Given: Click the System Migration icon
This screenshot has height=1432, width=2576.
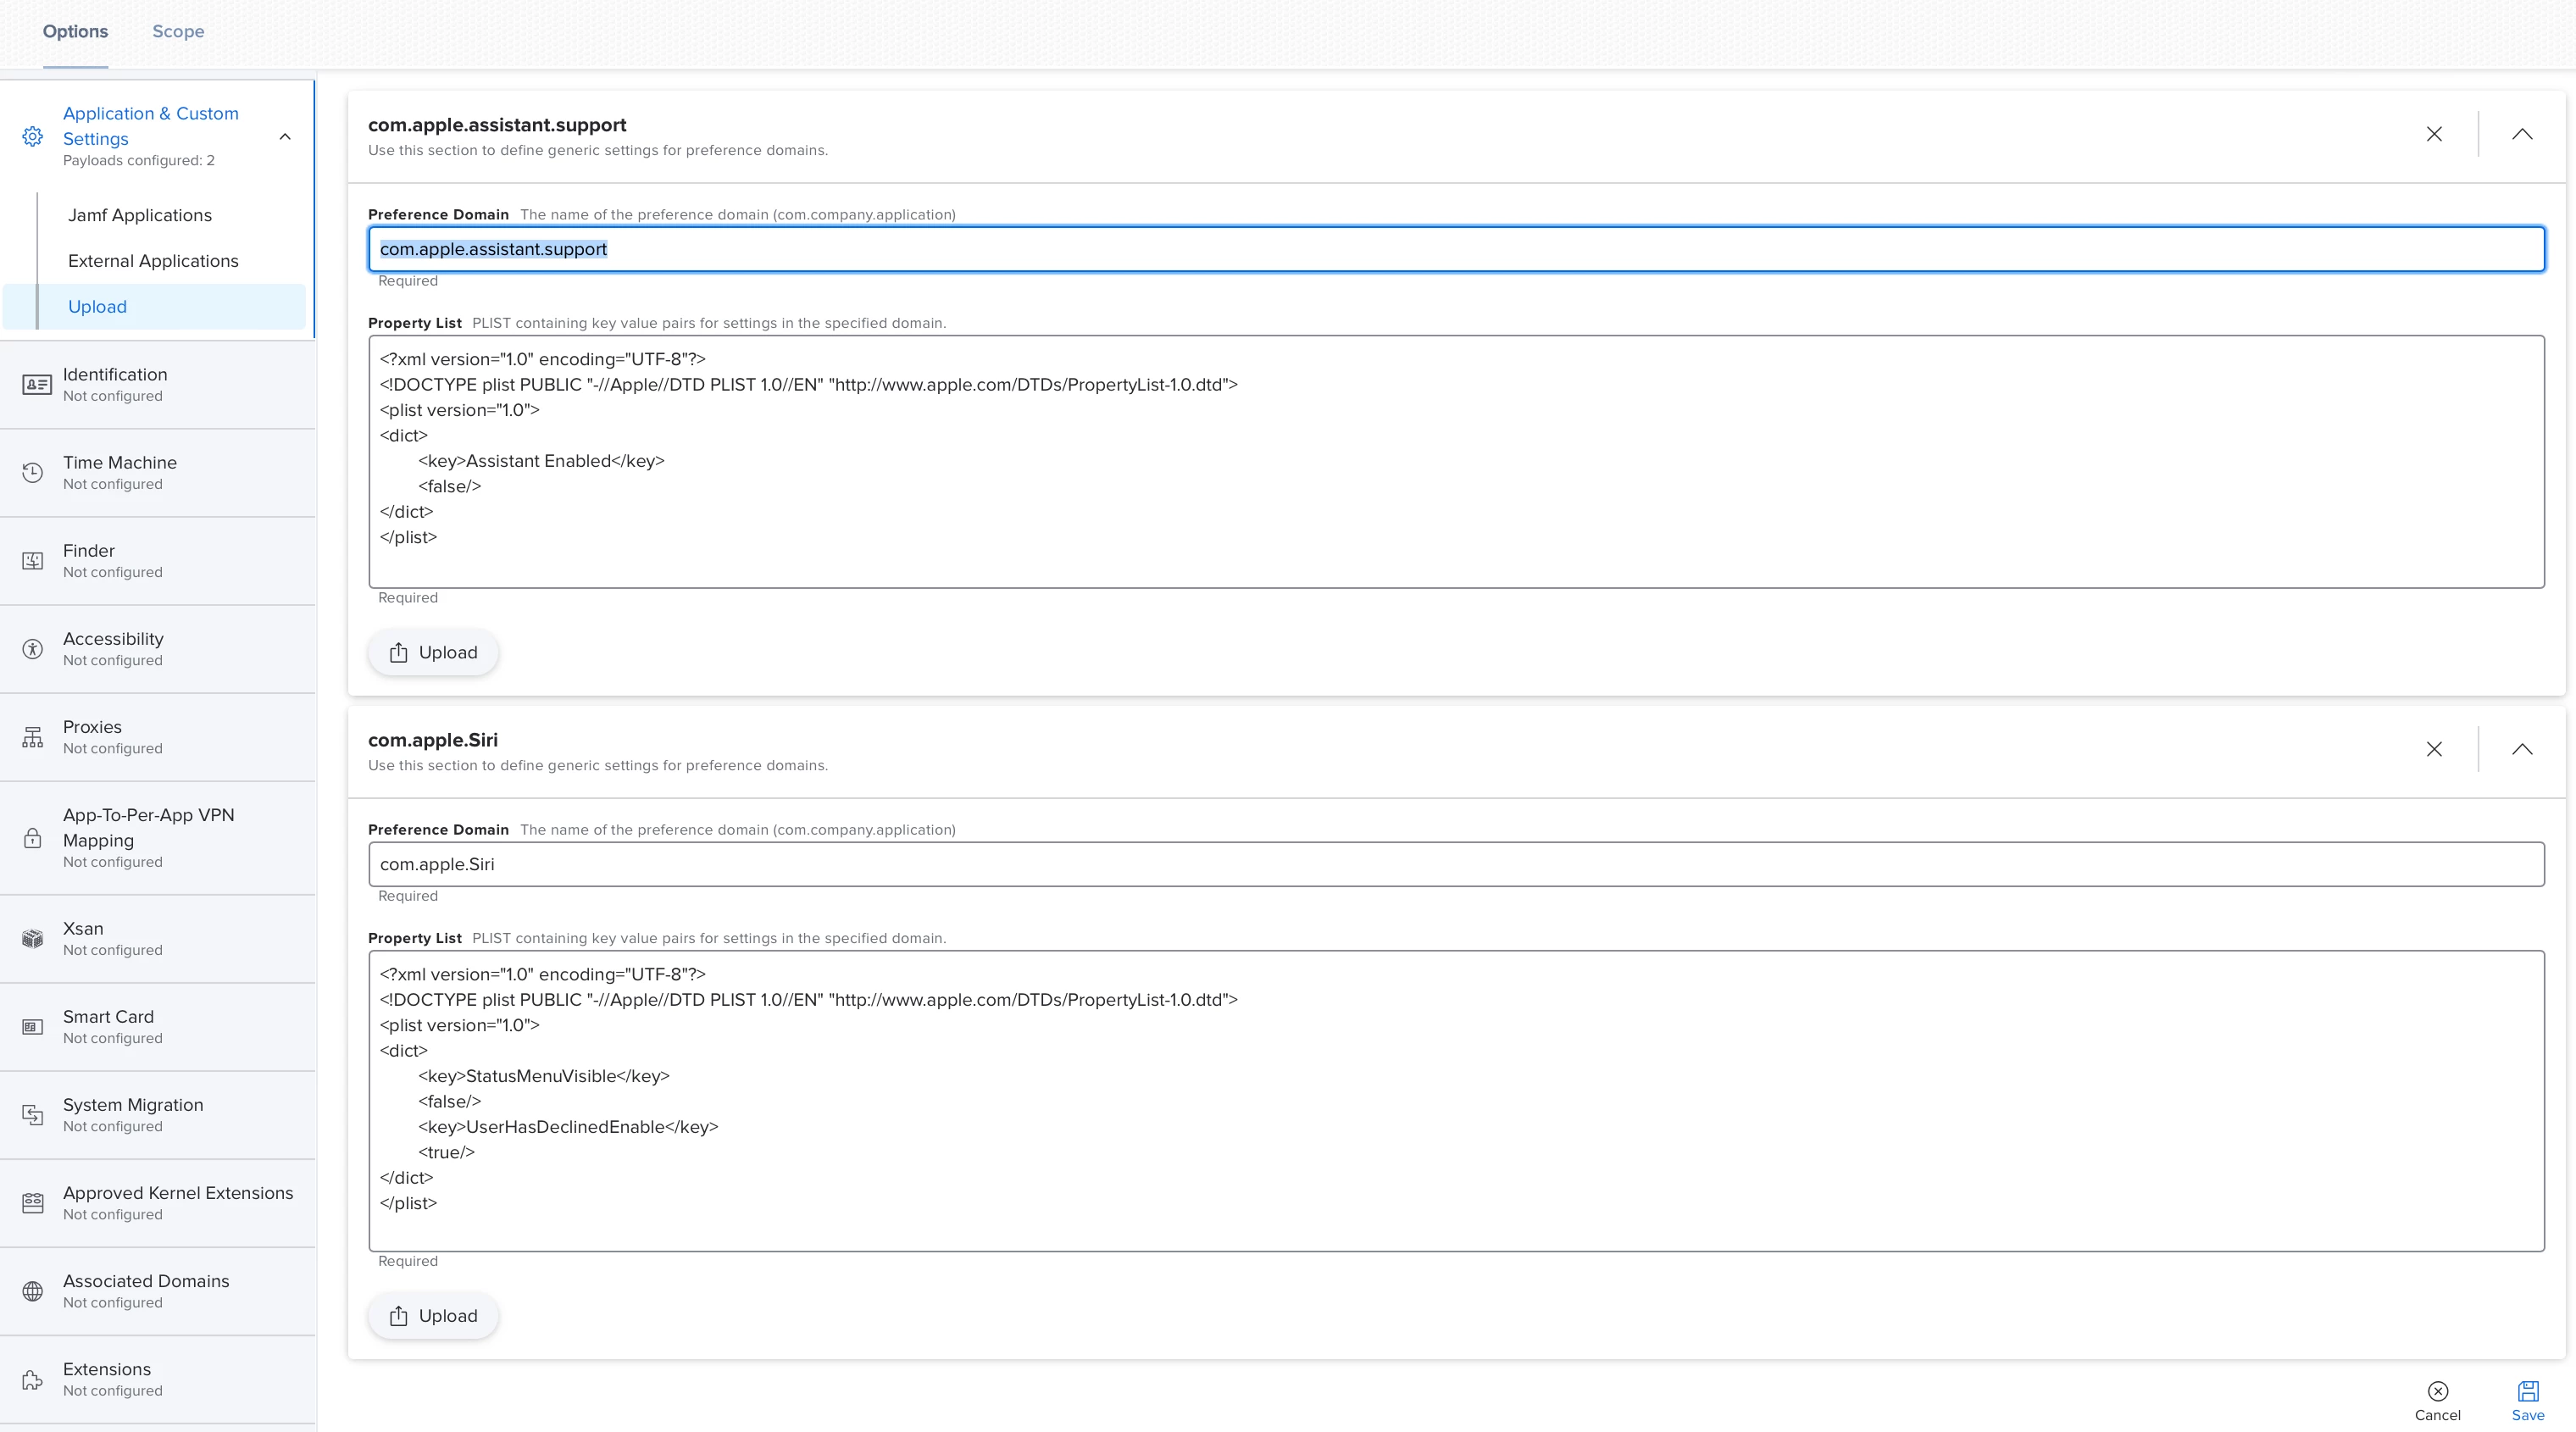Looking at the screenshot, I should tap(33, 1115).
